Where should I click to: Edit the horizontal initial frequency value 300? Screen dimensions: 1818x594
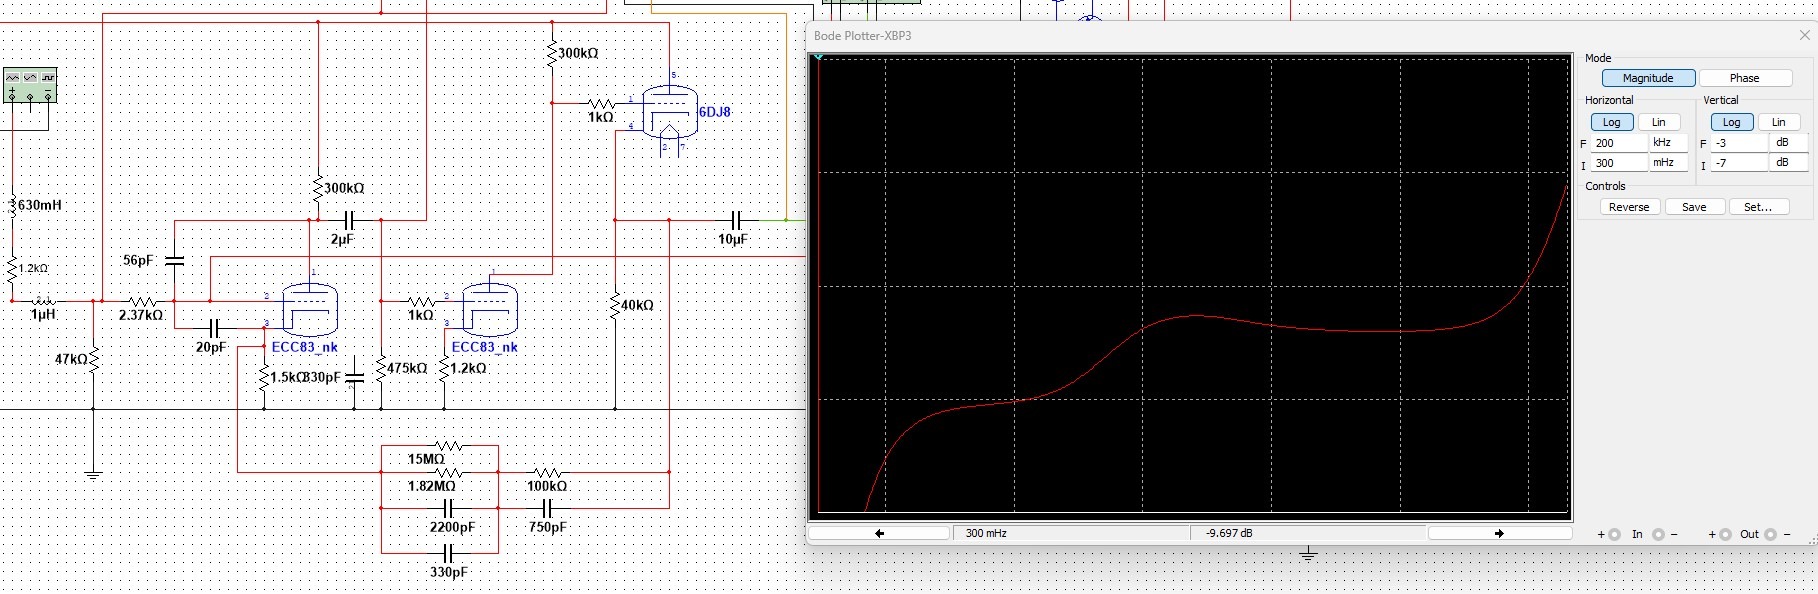(x=1619, y=163)
